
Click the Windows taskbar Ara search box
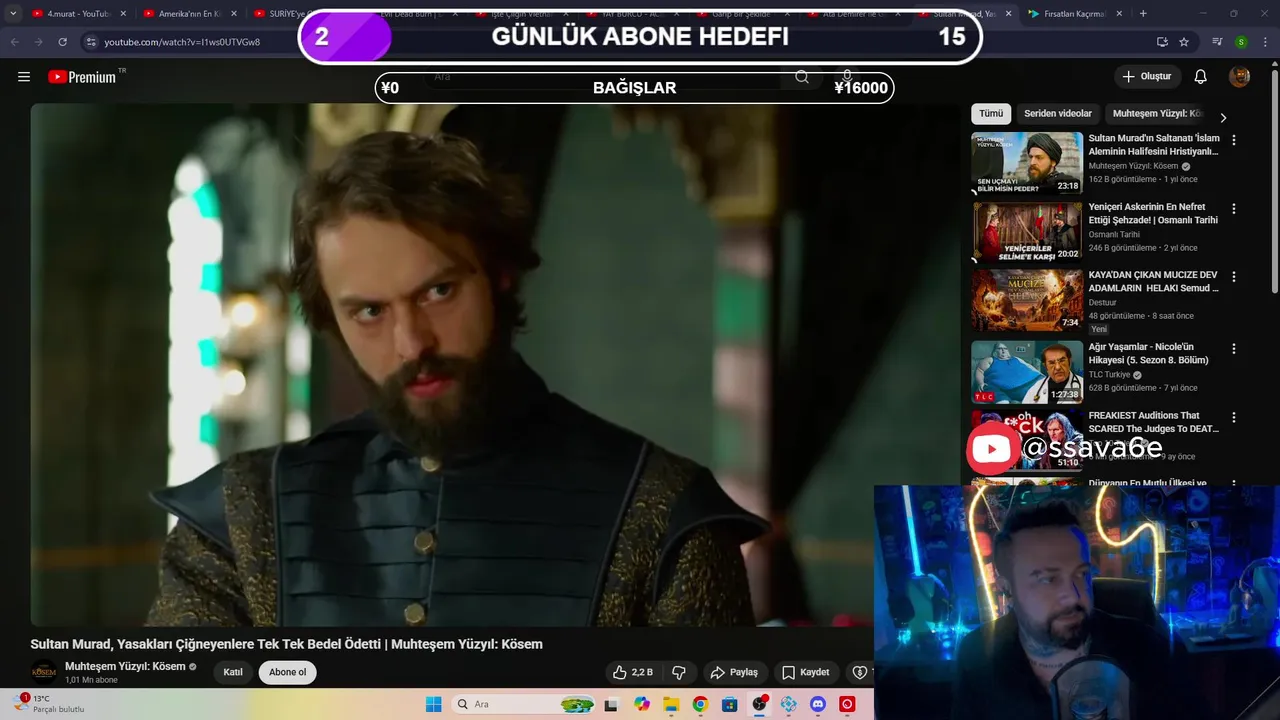521,705
